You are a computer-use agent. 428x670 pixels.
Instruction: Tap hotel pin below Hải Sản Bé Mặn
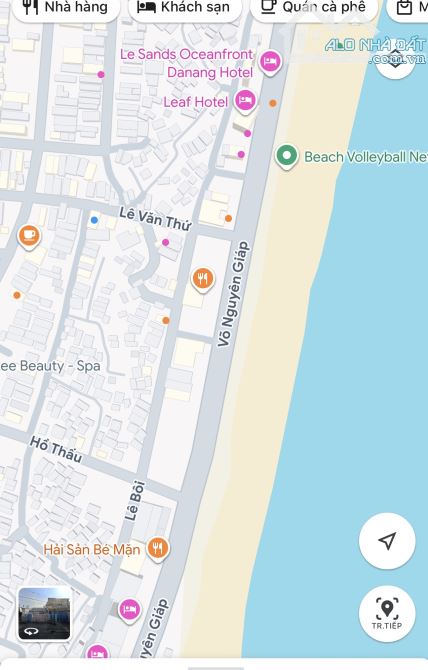[x=130, y=610]
